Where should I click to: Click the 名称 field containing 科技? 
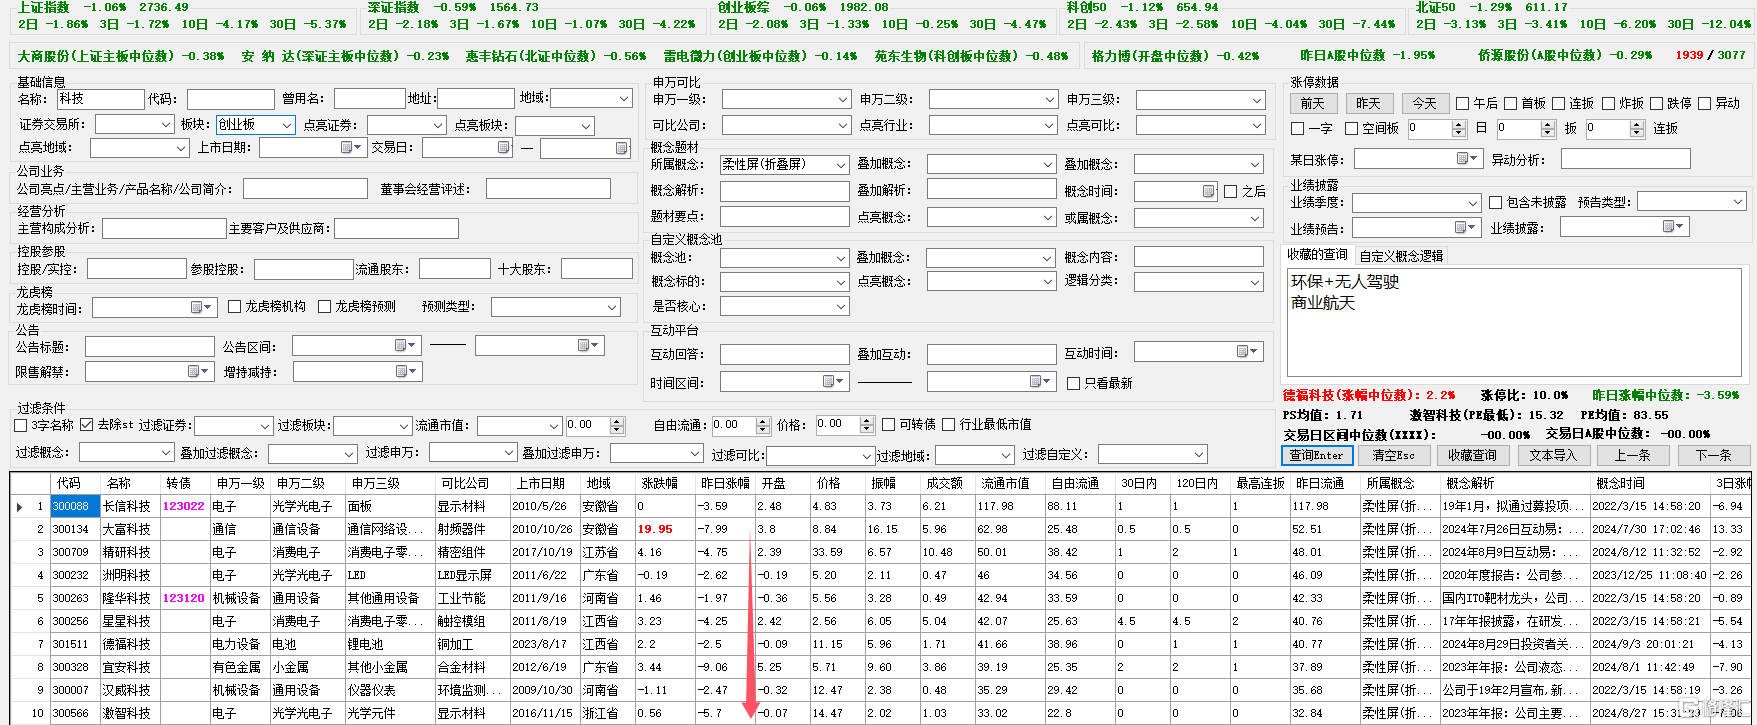[100, 99]
